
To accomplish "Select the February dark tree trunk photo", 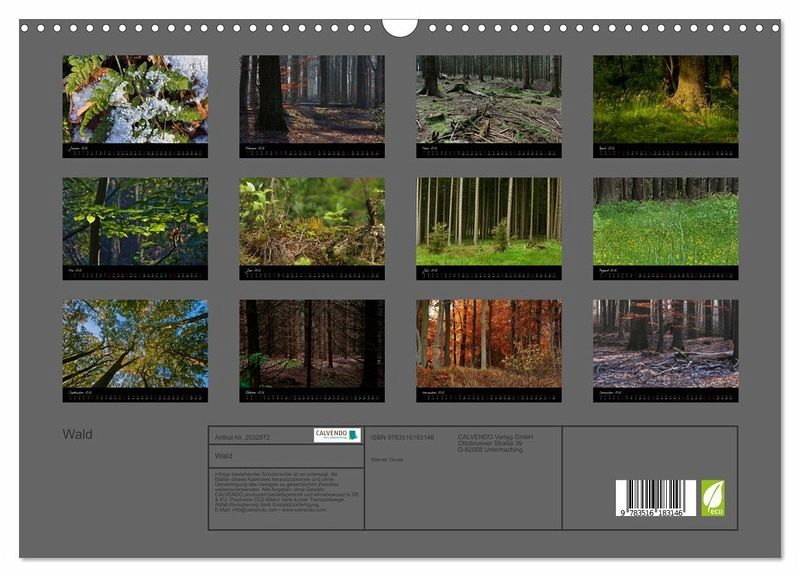I will pyautogui.click(x=311, y=99).
